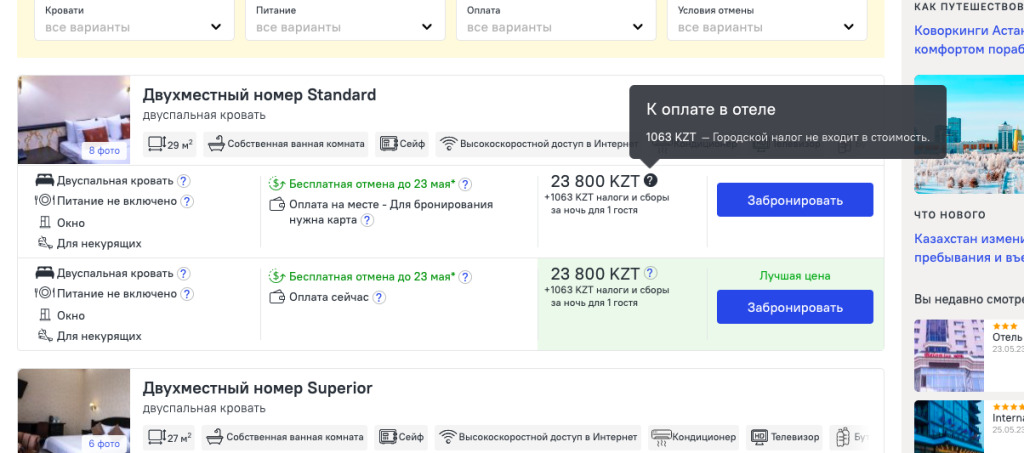This screenshot has width=1024, height=453.
Task: Expand the Условия отмены dropdown
Action: point(767,21)
